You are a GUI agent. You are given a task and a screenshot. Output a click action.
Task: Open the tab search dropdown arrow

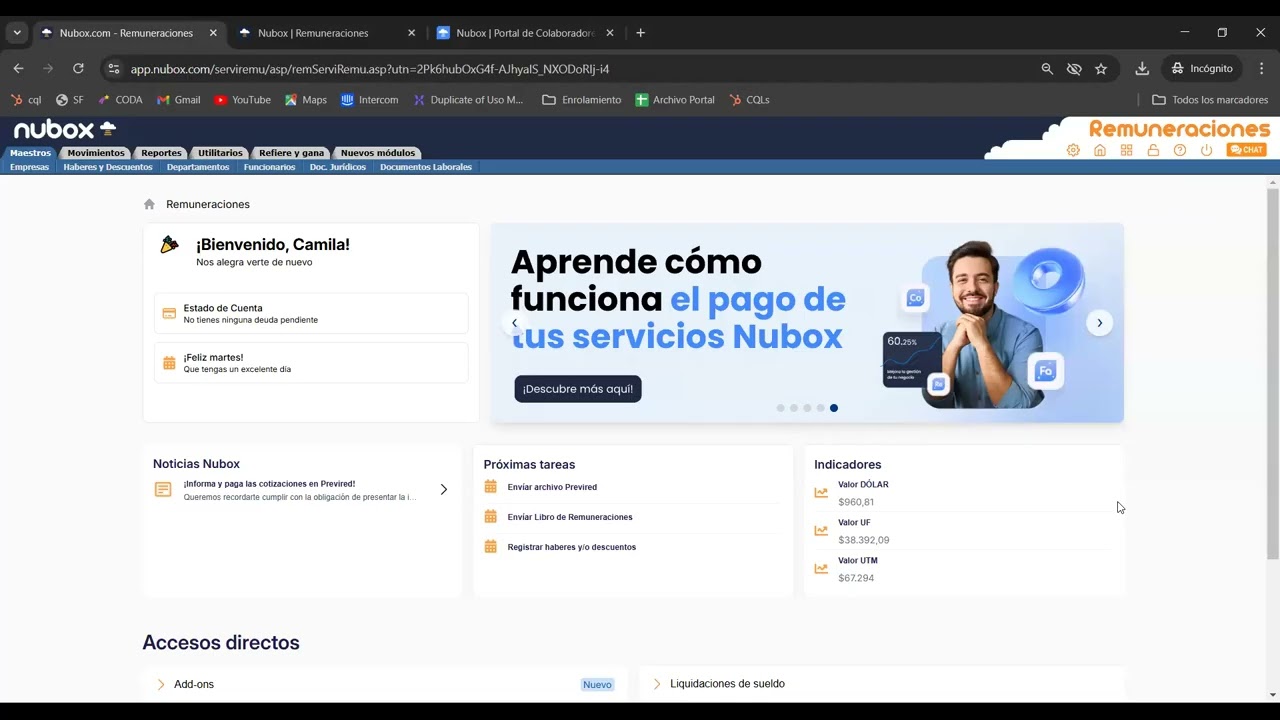pos(17,33)
